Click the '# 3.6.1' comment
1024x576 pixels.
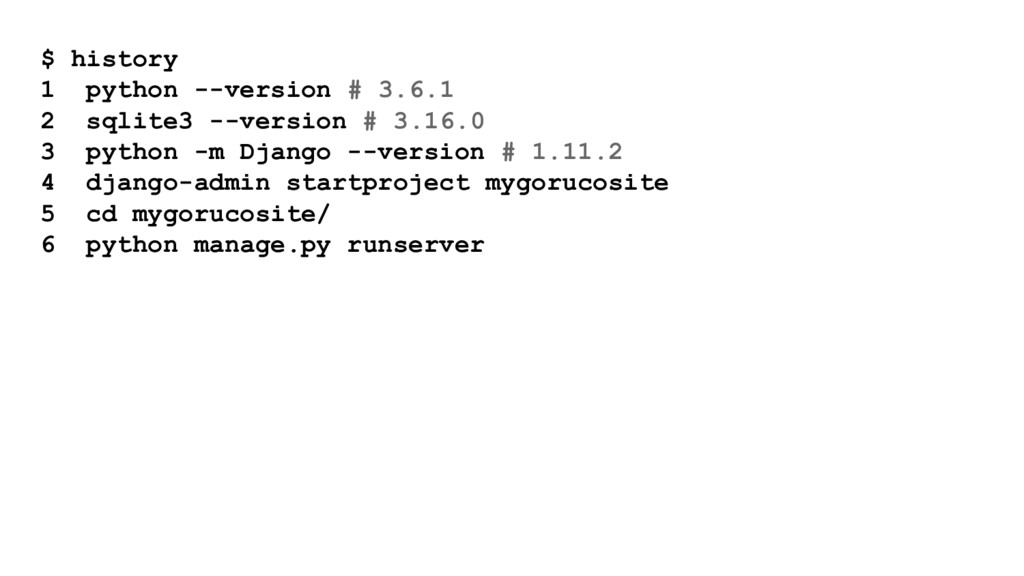(x=401, y=89)
